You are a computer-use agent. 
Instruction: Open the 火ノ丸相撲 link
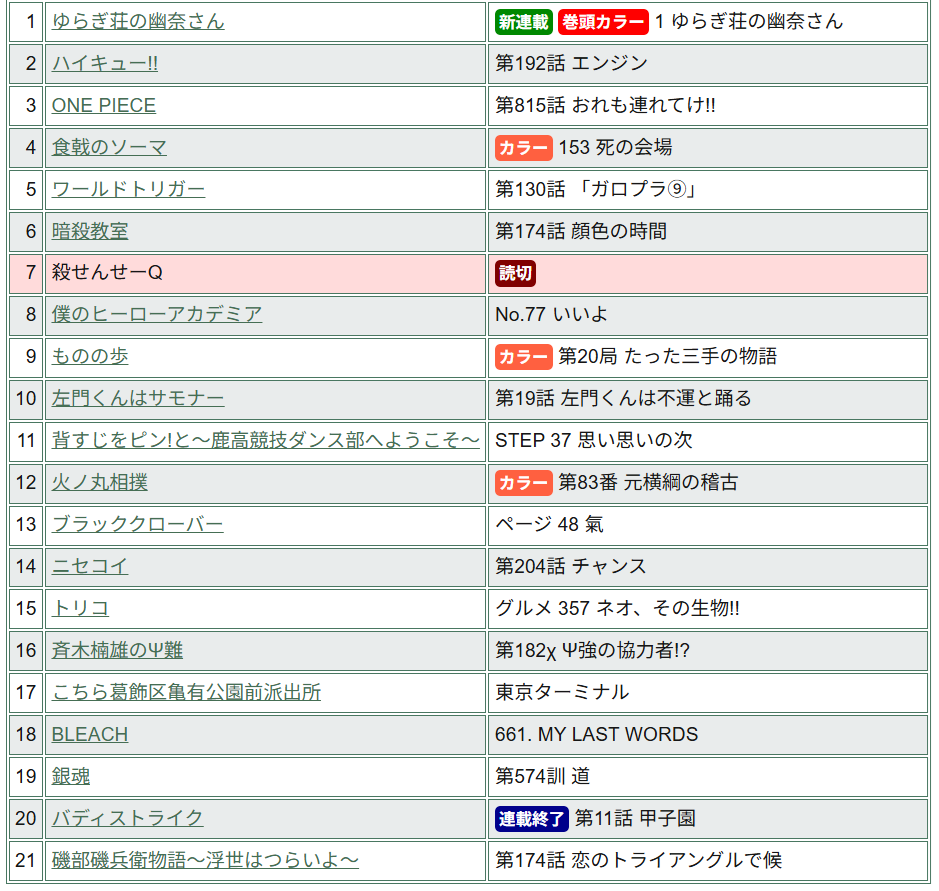tap(100, 482)
